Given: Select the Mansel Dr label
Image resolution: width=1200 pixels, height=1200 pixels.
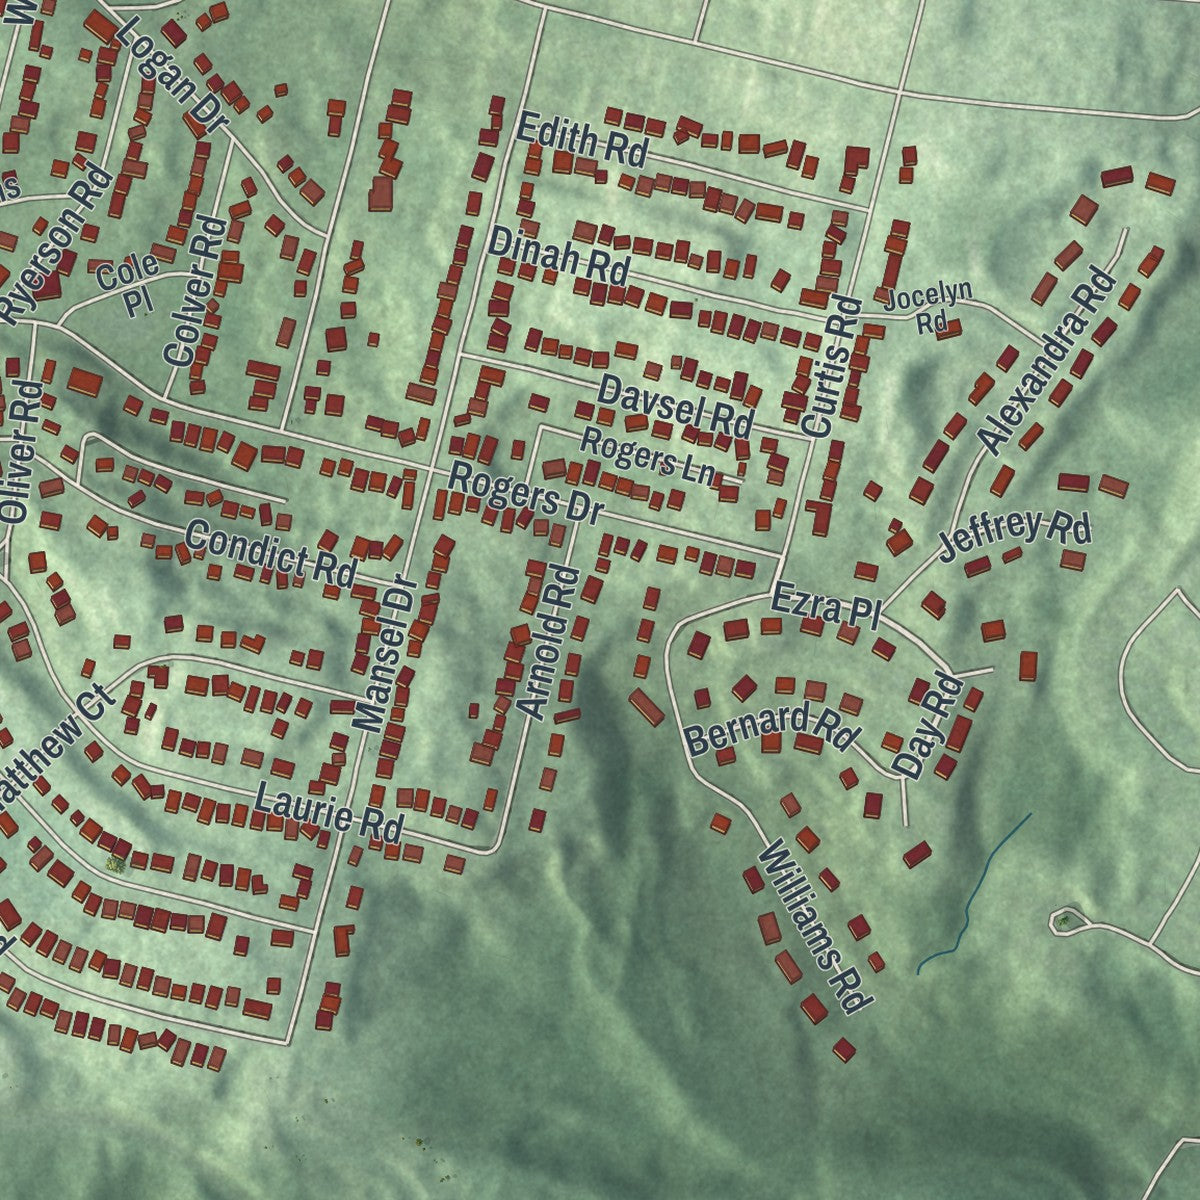Looking at the screenshot, I should (x=384, y=653).
